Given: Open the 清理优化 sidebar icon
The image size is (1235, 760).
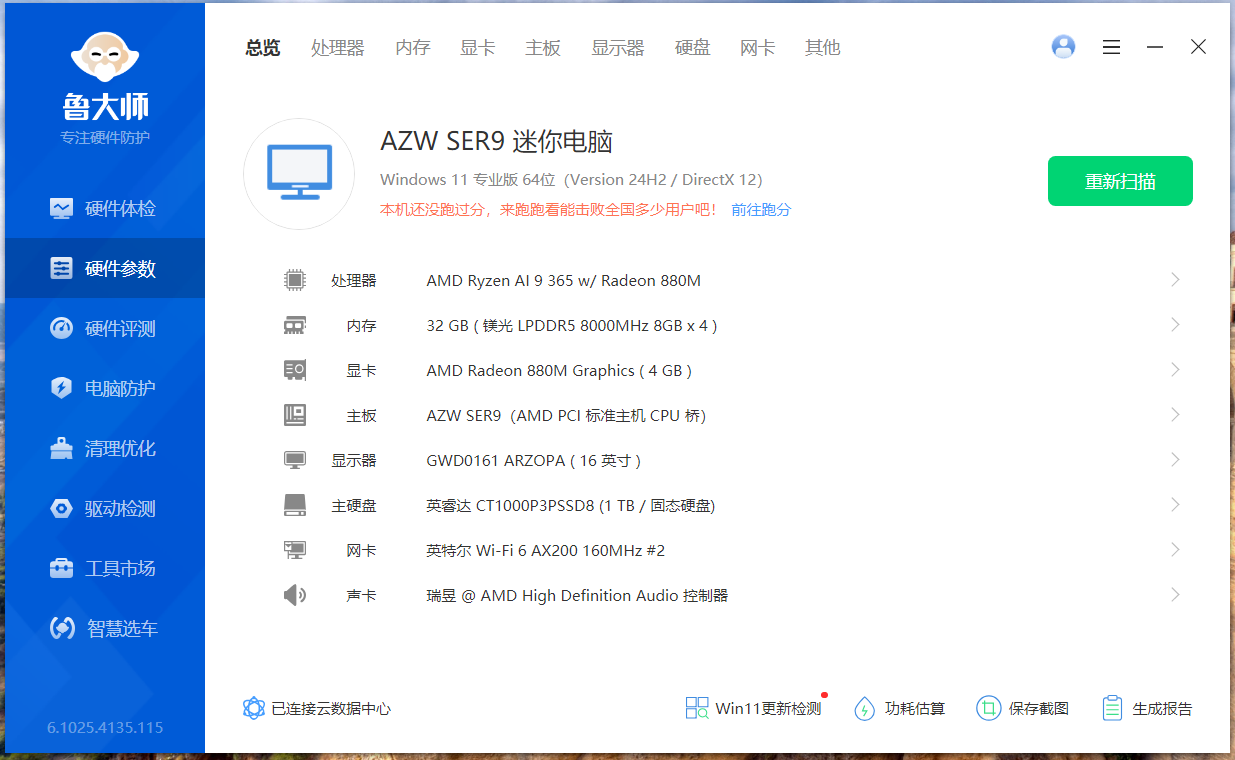Looking at the screenshot, I should tap(62, 448).
